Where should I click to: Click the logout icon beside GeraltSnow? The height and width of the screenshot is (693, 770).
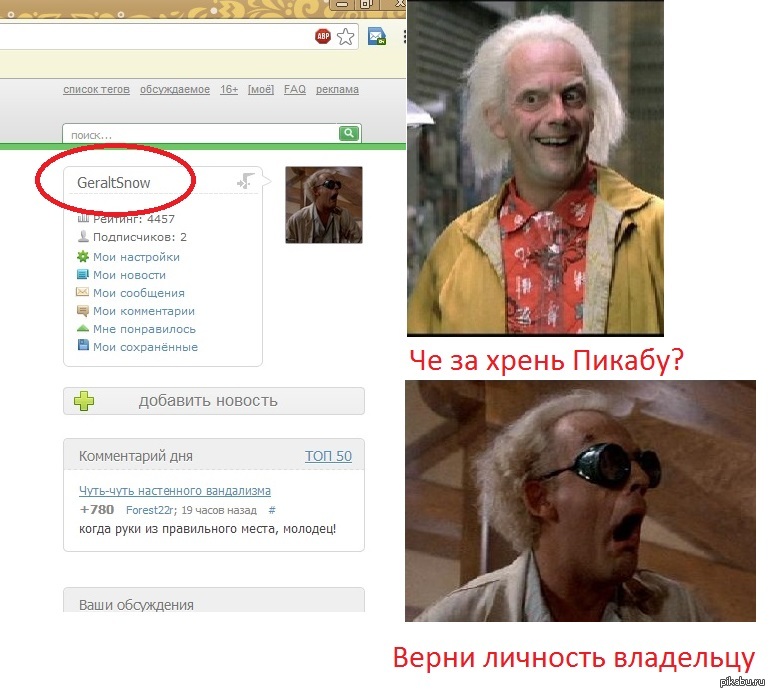246,181
